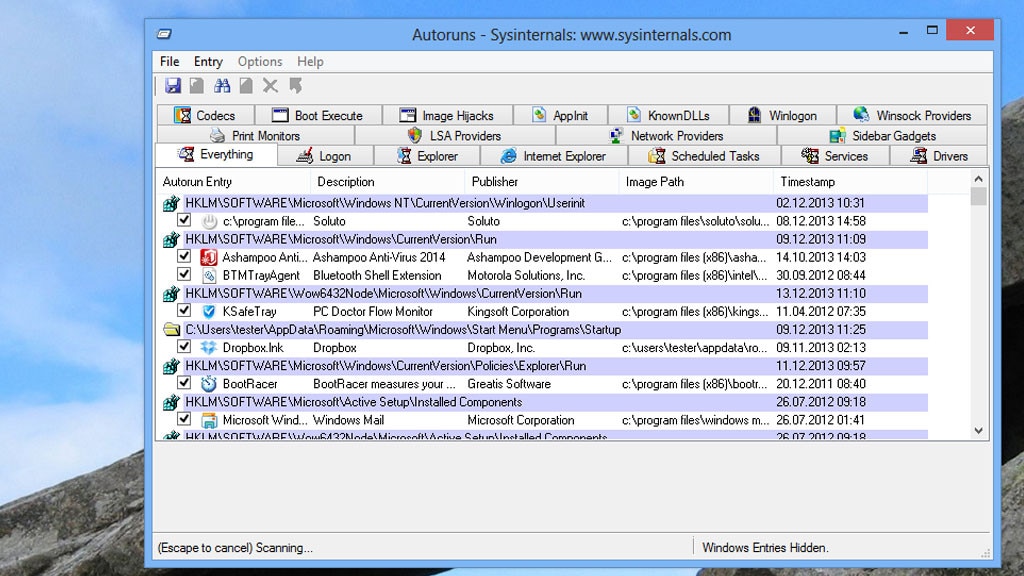Click registry icon of the Active Setup key
Viewport: 1024px width, 576px height.
(x=171, y=402)
